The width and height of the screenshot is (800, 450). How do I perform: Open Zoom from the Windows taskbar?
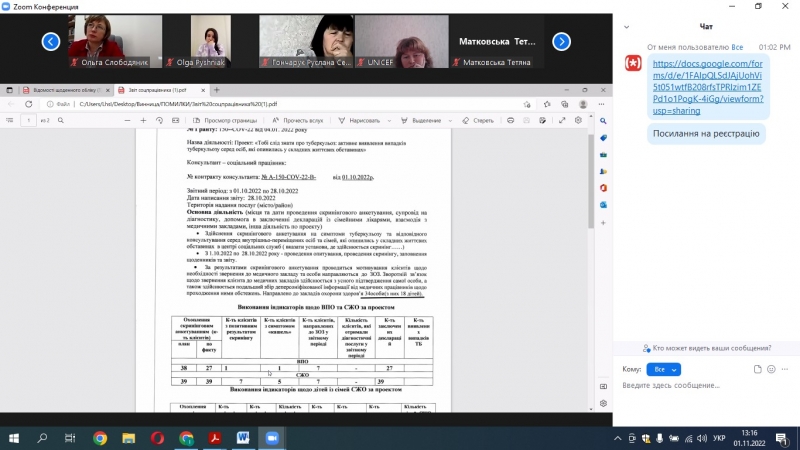(x=271, y=438)
